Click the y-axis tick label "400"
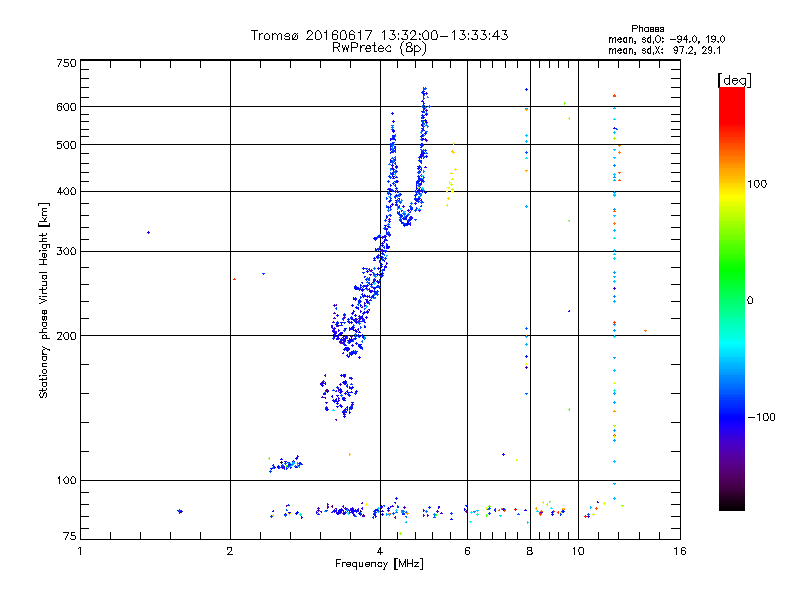800x600 pixels. click(x=66, y=192)
